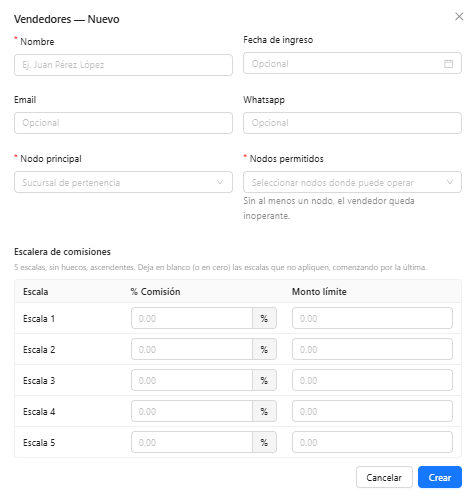Click the 'Nodos permitidos' label
The height and width of the screenshot is (499, 476).
pyautogui.click(x=286, y=159)
